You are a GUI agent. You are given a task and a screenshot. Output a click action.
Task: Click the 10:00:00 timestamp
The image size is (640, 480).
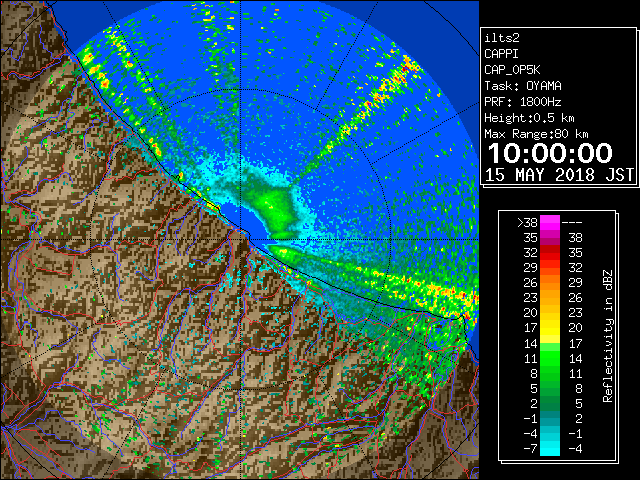click(x=550, y=153)
